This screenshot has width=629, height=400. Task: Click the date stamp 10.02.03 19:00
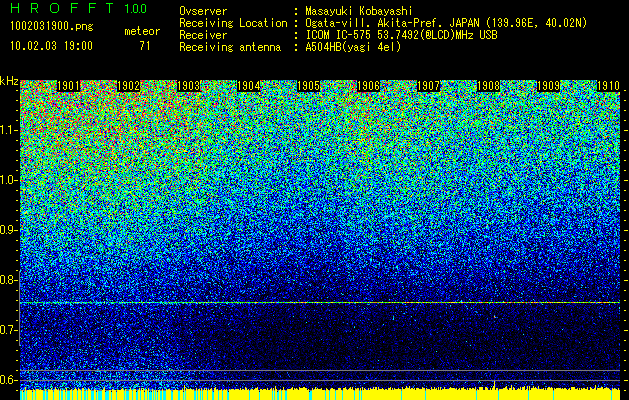(x=51, y=46)
